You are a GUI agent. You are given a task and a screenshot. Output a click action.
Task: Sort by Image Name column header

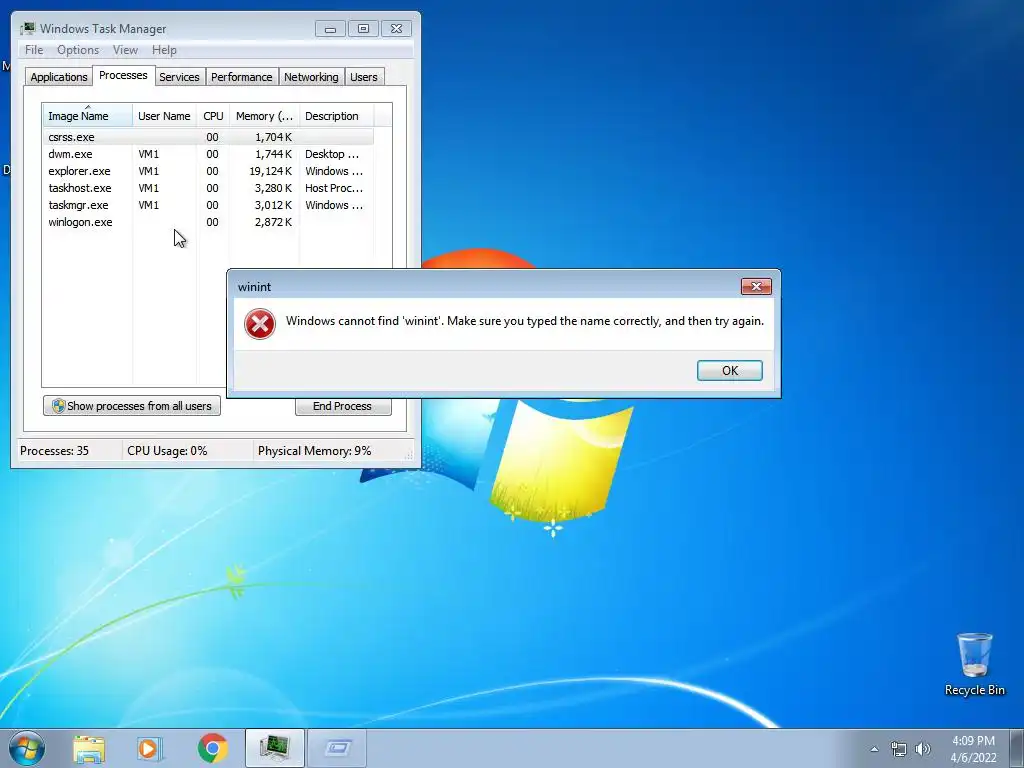[x=88, y=115]
